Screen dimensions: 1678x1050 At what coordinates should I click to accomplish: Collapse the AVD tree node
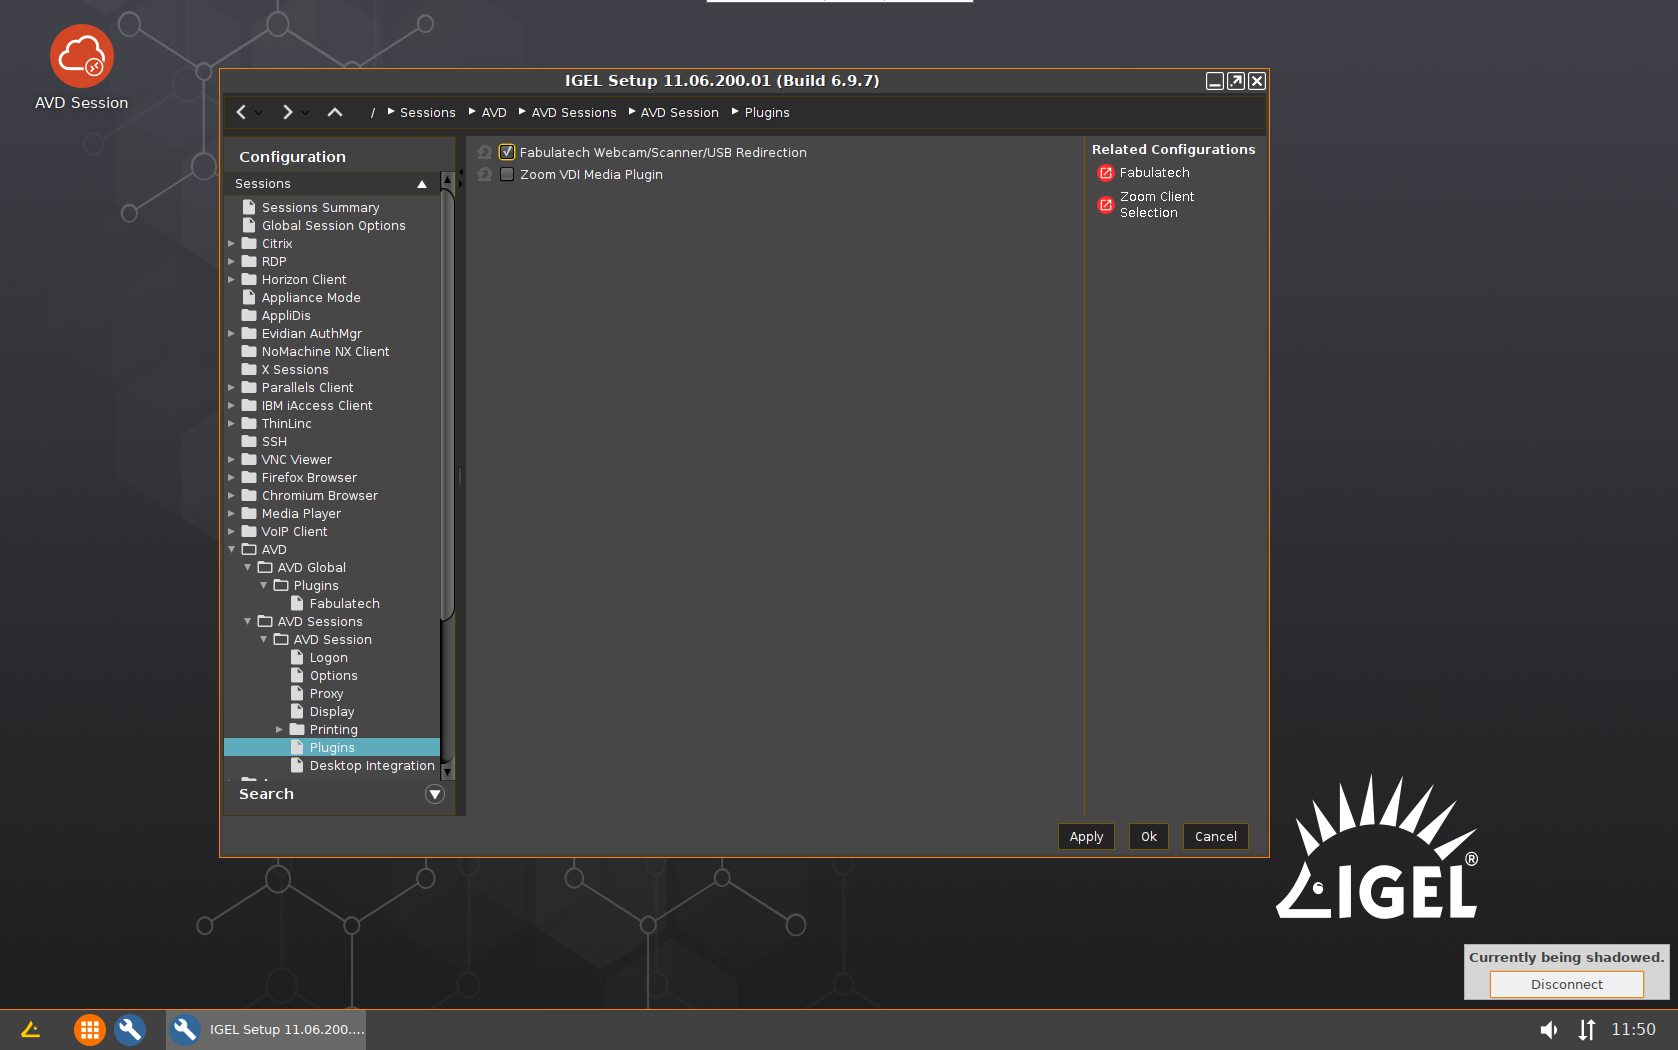231,549
